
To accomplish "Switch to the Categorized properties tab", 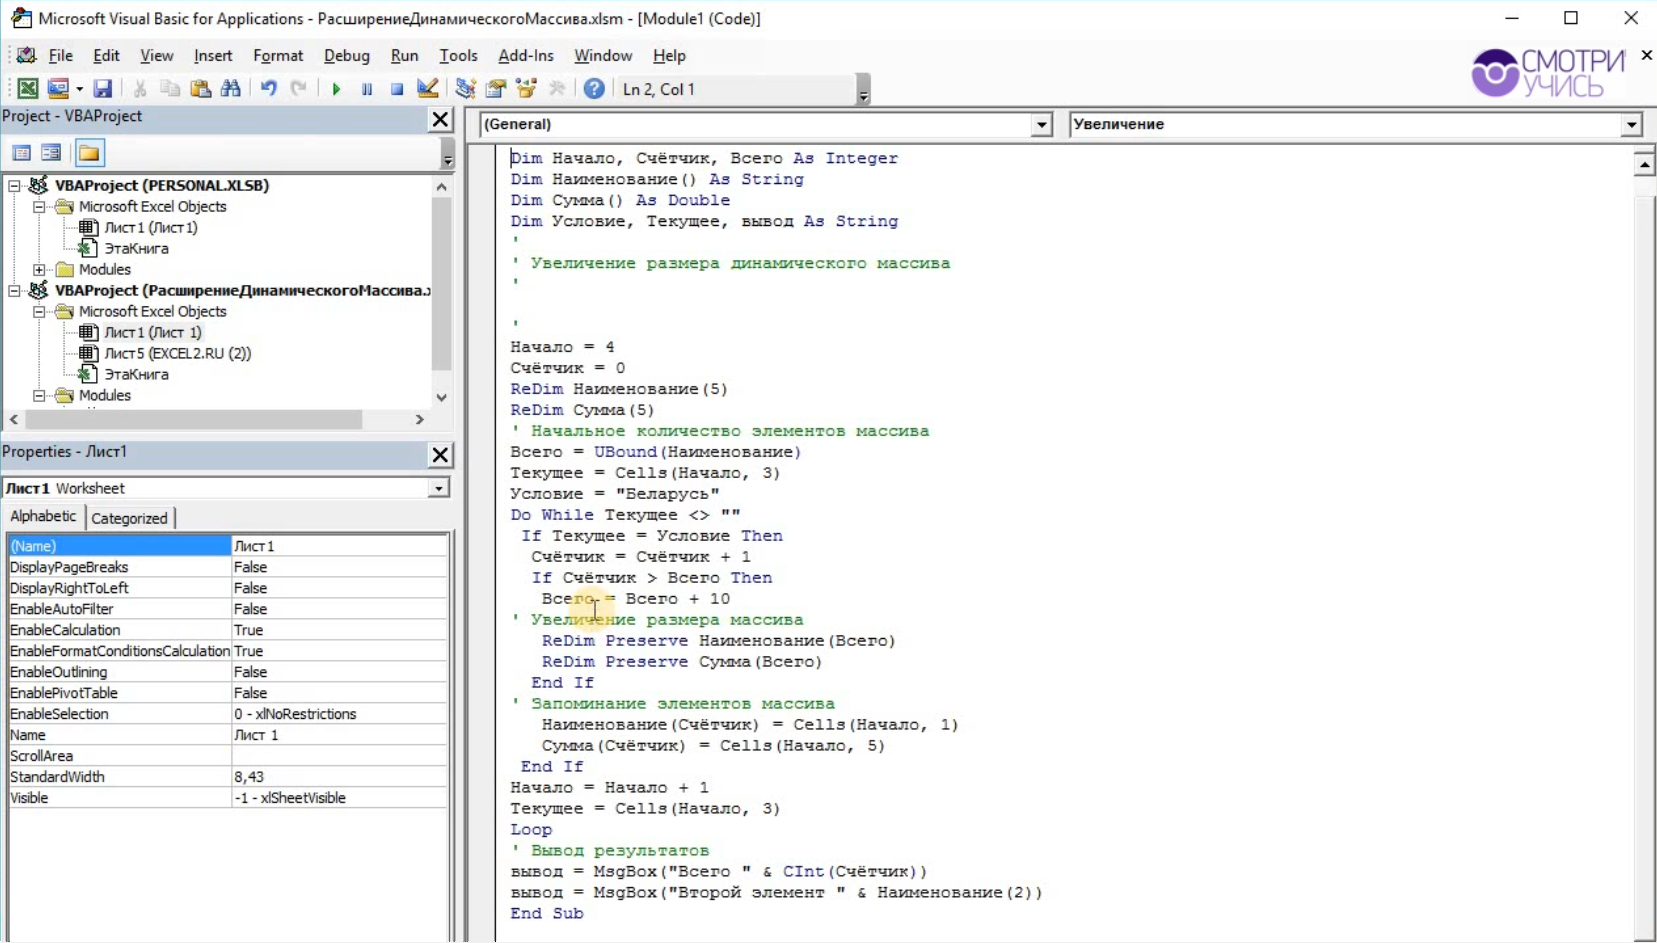I will (129, 517).
